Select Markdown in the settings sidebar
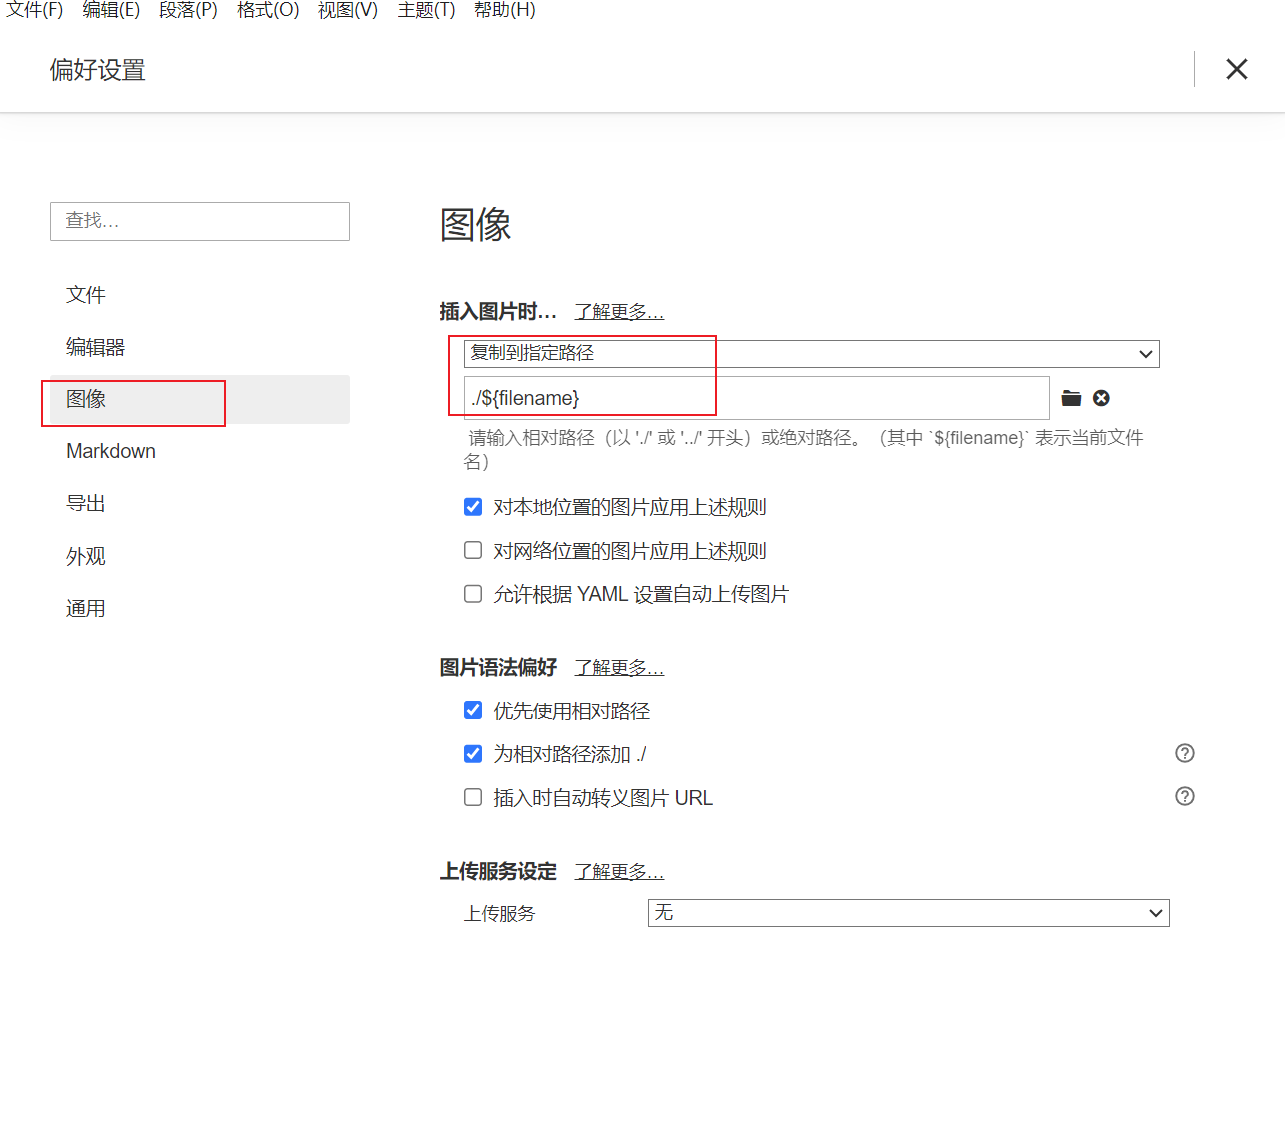Image resolution: width=1285 pixels, height=1129 pixels. click(x=111, y=451)
